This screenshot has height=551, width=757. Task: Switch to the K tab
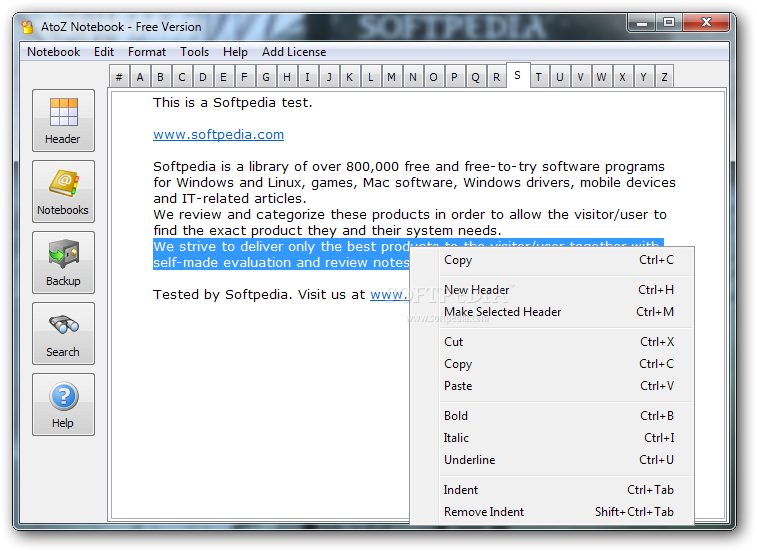(x=350, y=77)
